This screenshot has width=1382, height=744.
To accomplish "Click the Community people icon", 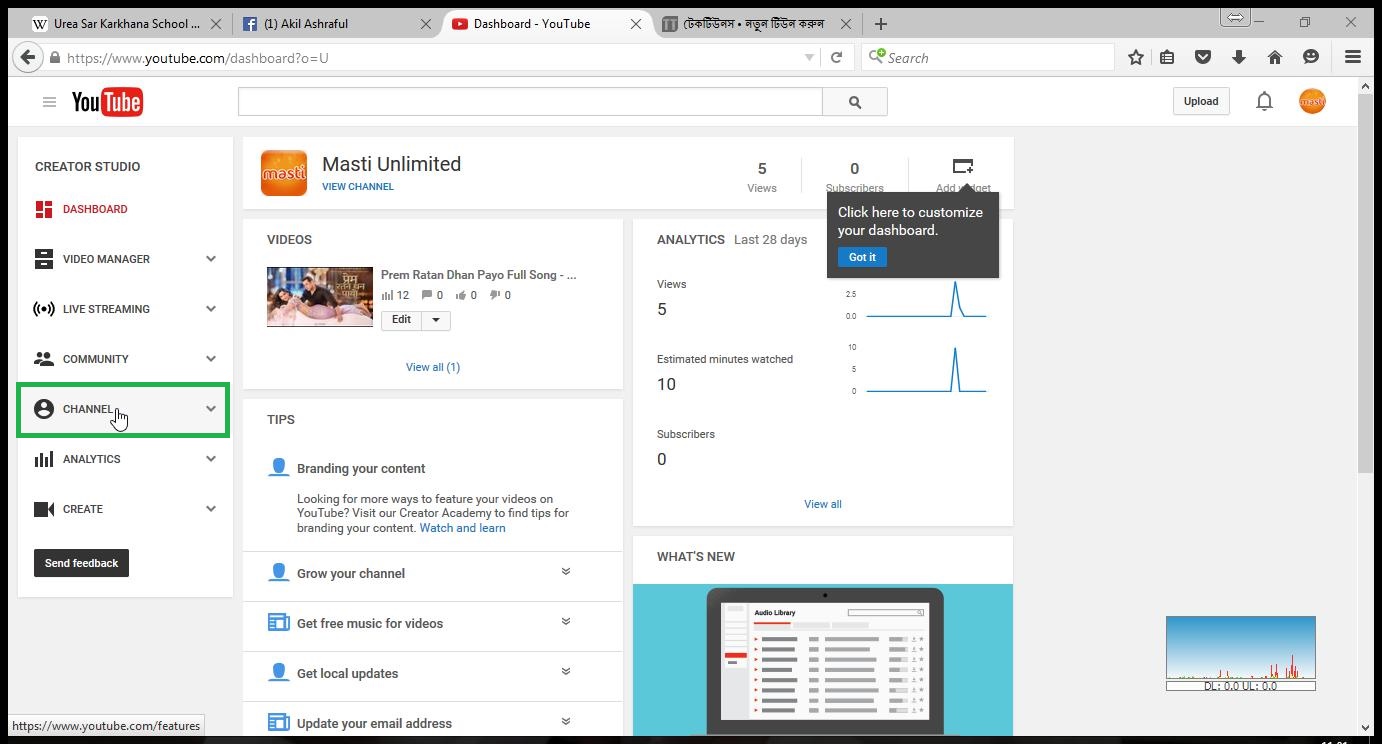I will (44, 358).
